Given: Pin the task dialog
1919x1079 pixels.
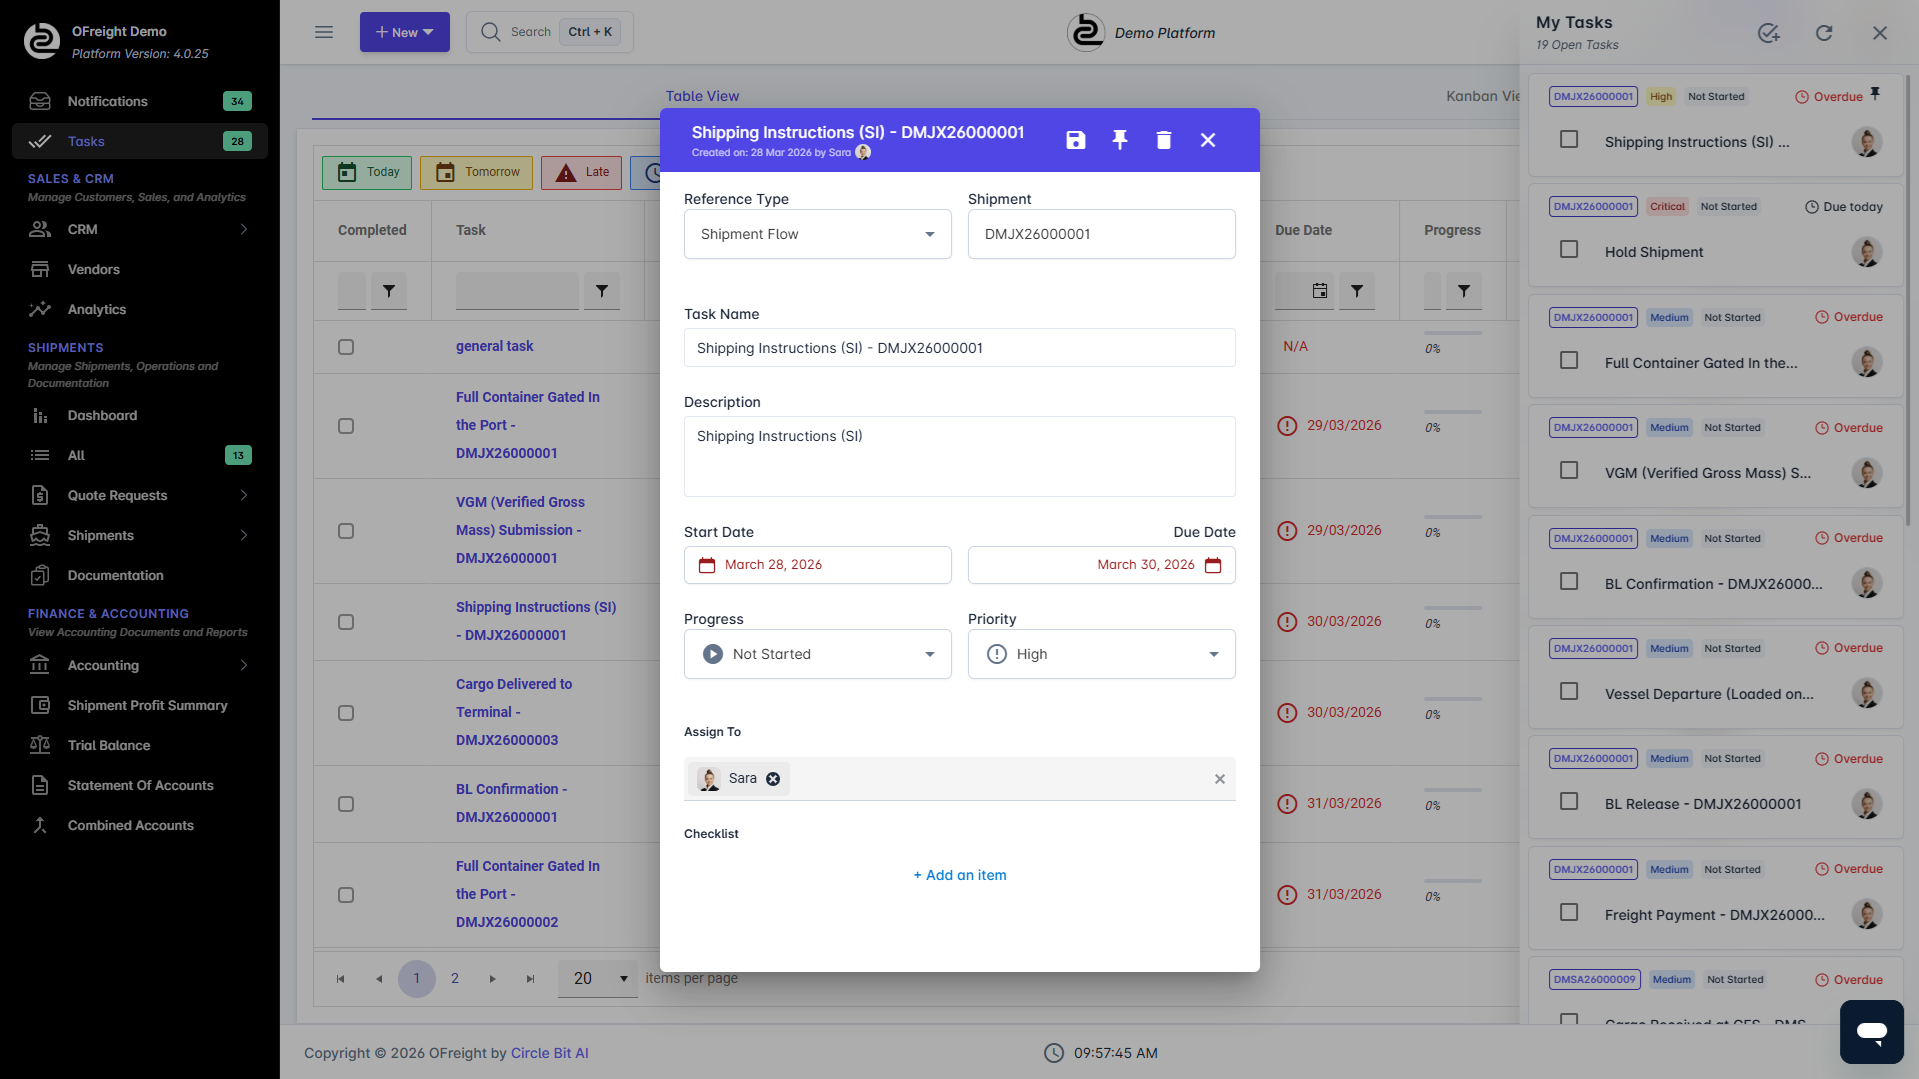Looking at the screenshot, I should point(1119,140).
